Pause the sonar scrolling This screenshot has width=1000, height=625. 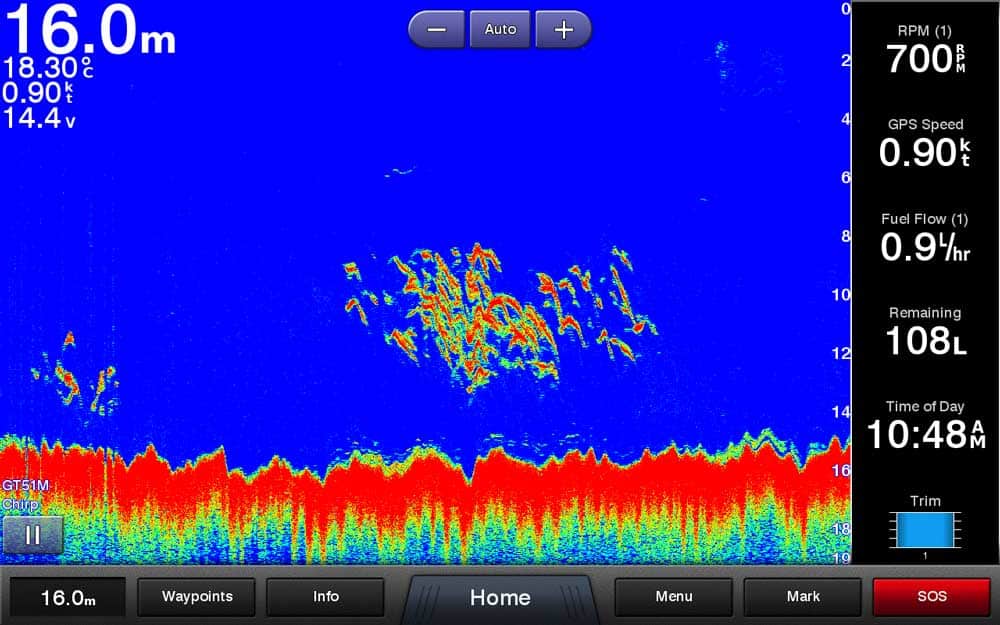pos(32,535)
